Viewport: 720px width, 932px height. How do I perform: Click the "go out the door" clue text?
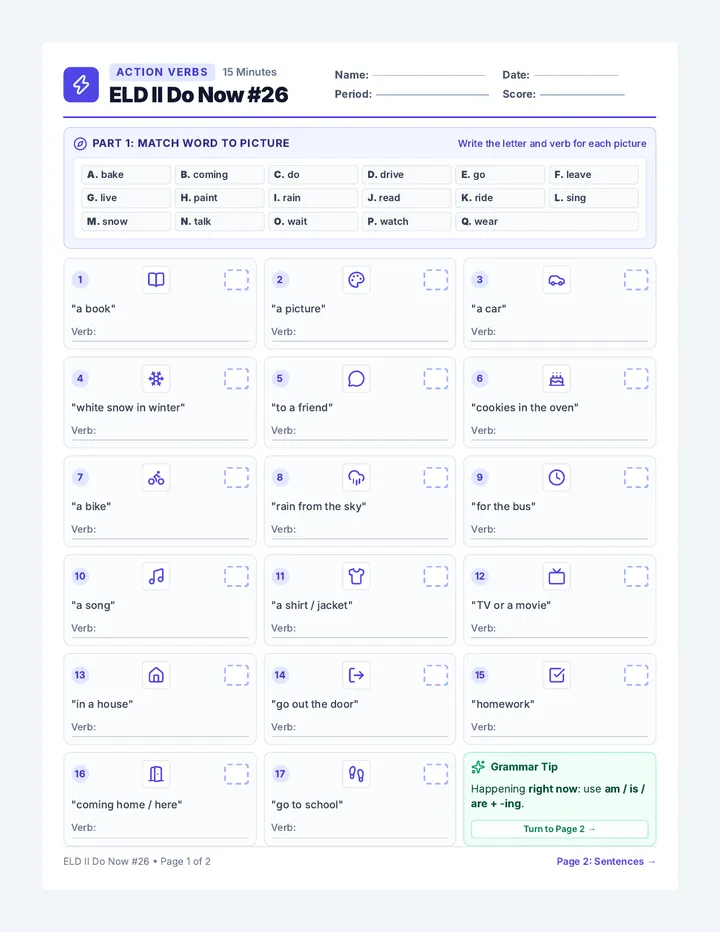[315, 704]
